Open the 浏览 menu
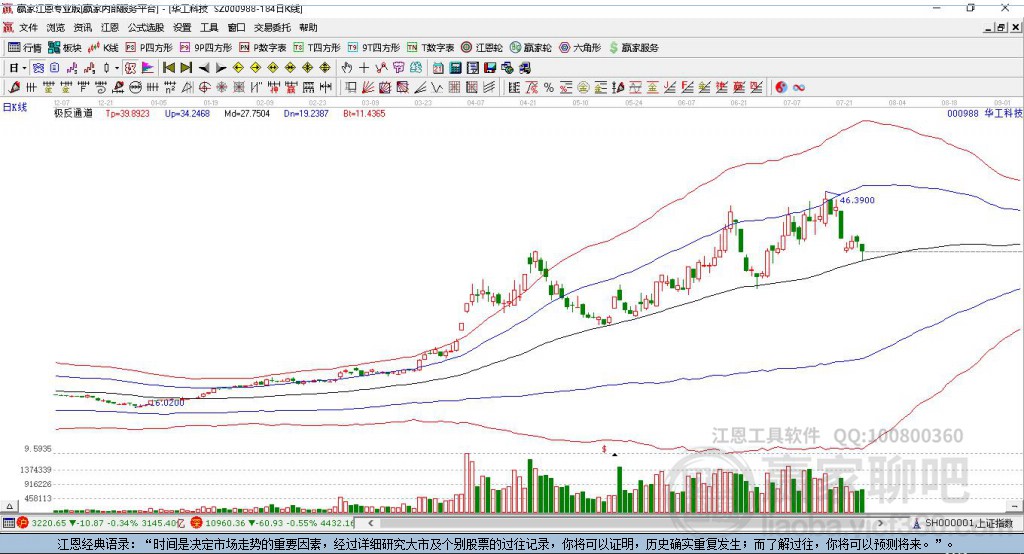 pyautogui.click(x=56, y=27)
